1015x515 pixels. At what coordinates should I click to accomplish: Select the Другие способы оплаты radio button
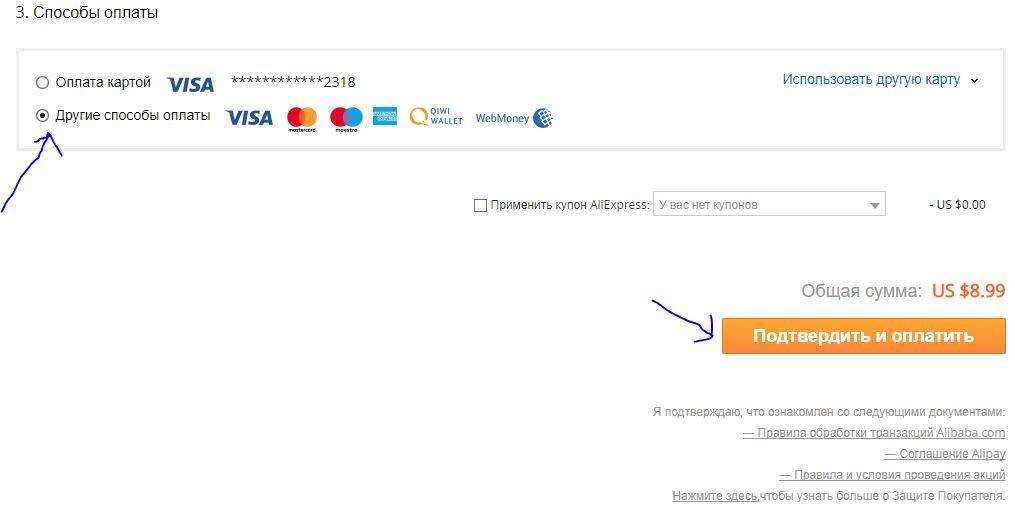pyautogui.click(x=42, y=116)
